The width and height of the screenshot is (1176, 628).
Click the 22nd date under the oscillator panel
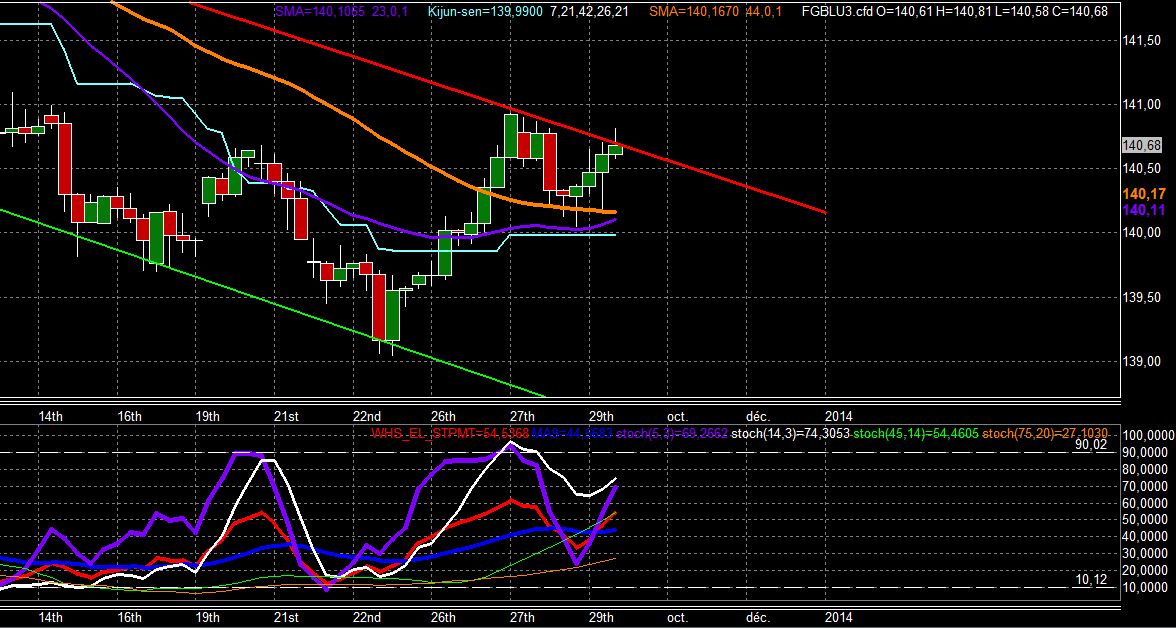366,617
